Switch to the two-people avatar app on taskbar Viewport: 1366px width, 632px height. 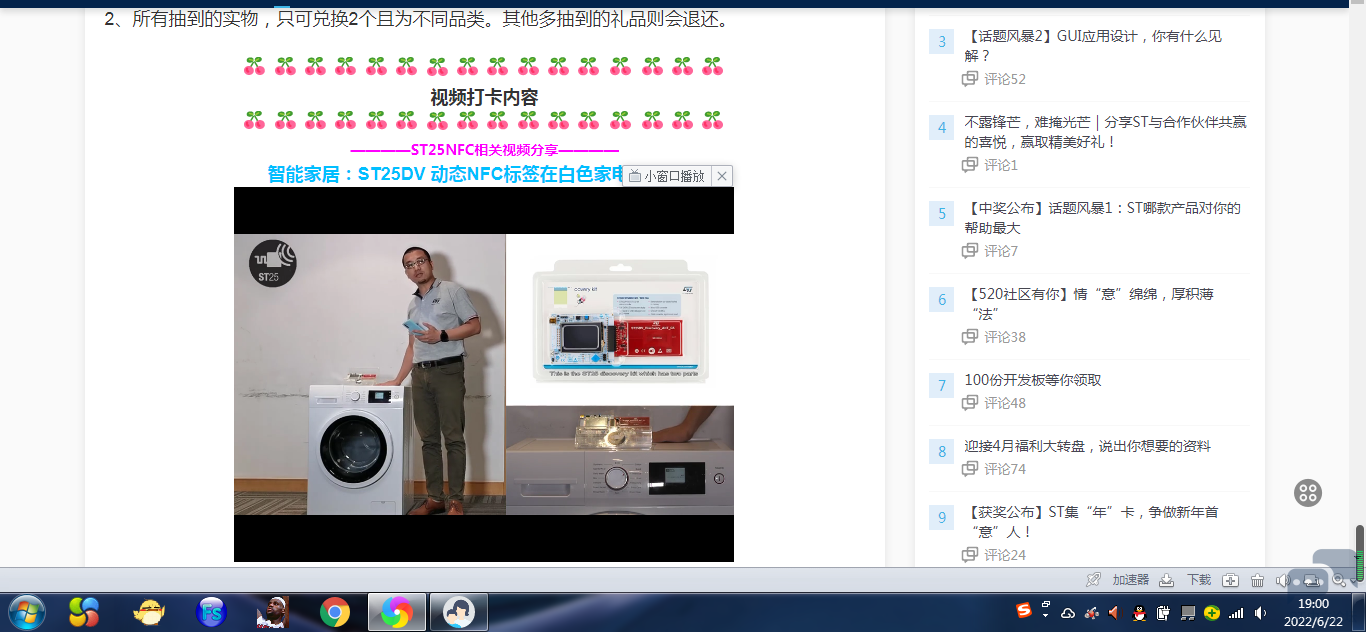459,611
